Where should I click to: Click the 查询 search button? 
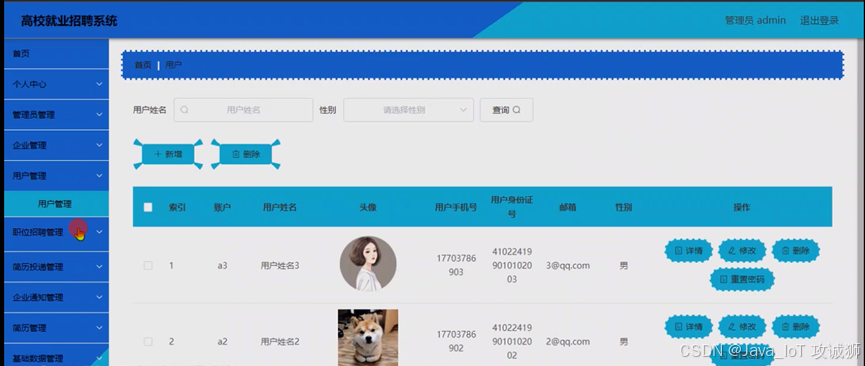click(x=506, y=110)
